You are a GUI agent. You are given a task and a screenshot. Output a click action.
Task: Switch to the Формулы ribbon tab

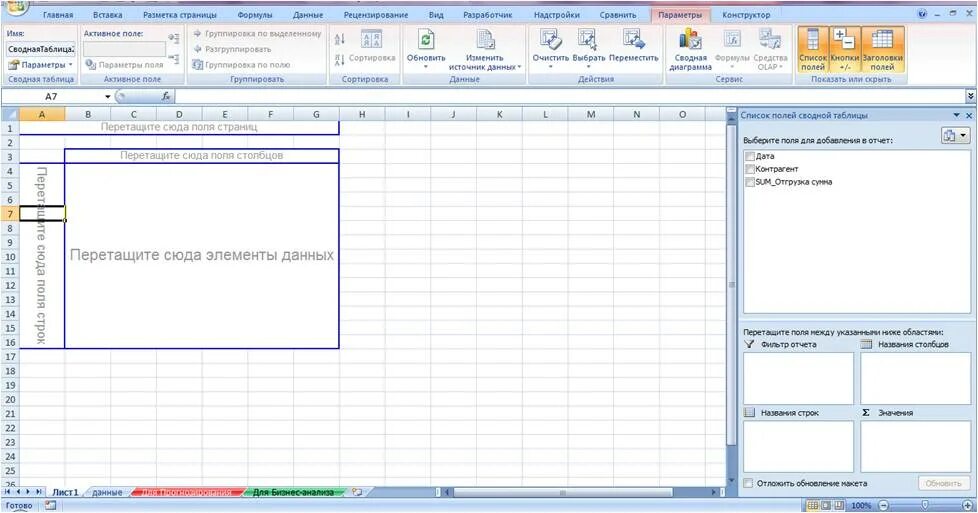coord(254,14)
